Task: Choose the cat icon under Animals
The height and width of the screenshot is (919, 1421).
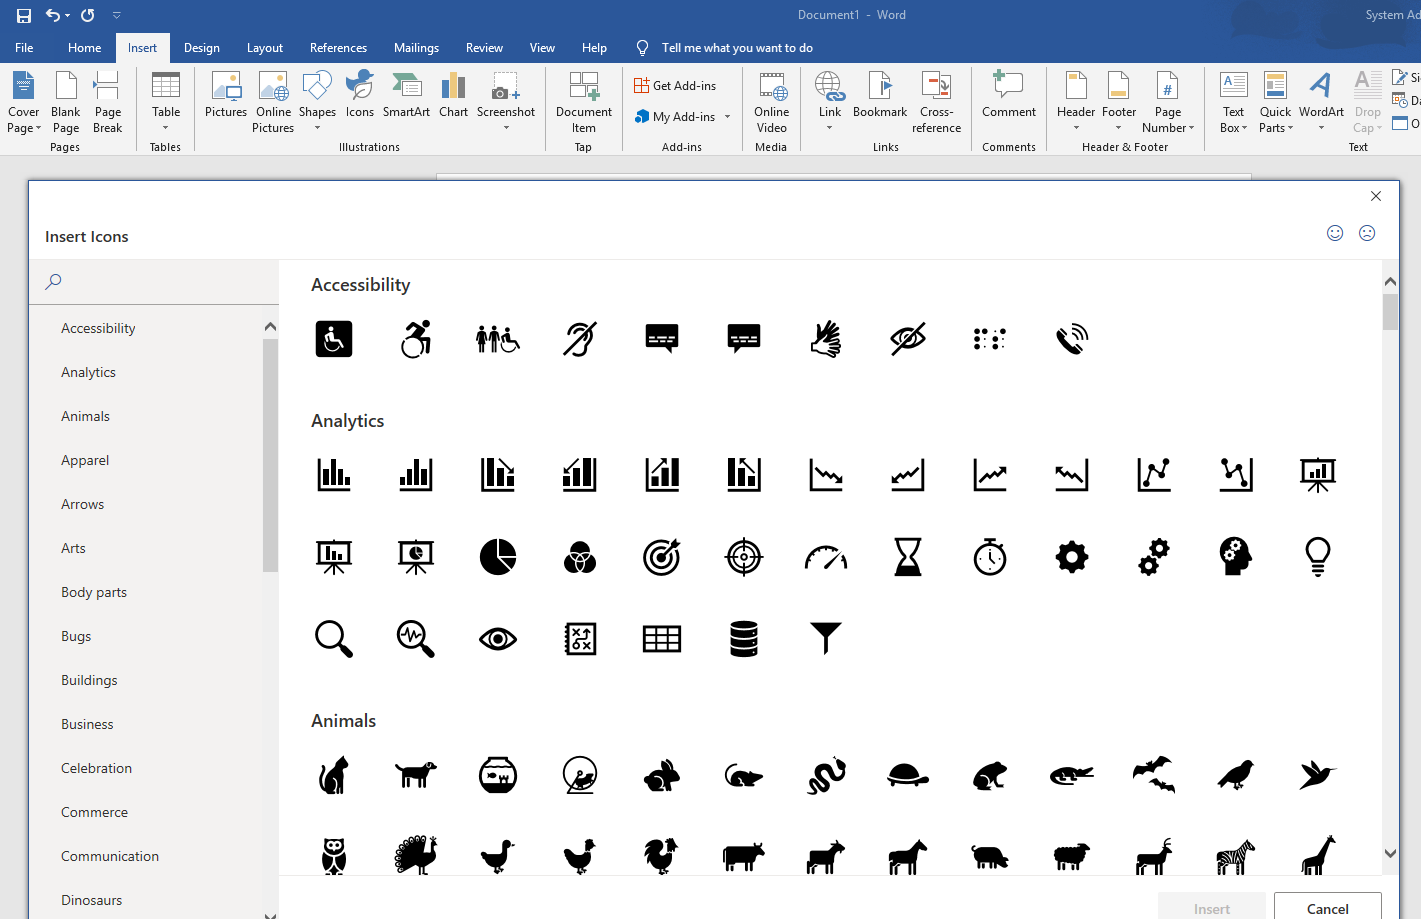Action: (x=334, y=775)
